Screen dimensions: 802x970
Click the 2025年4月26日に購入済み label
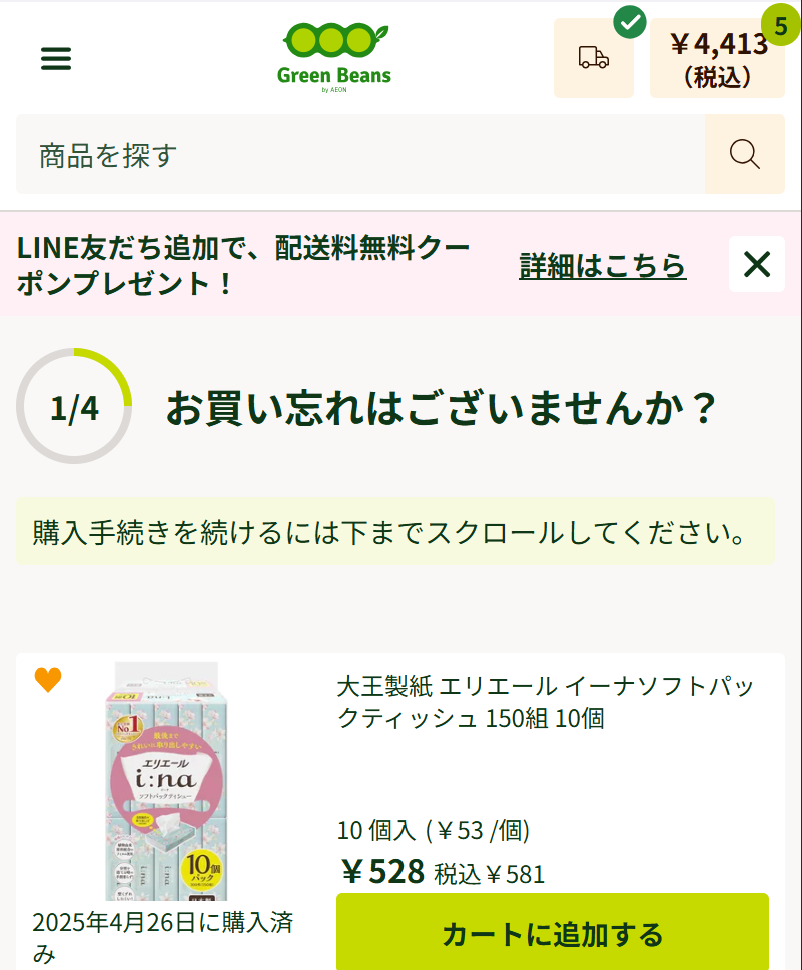(162, 936)
